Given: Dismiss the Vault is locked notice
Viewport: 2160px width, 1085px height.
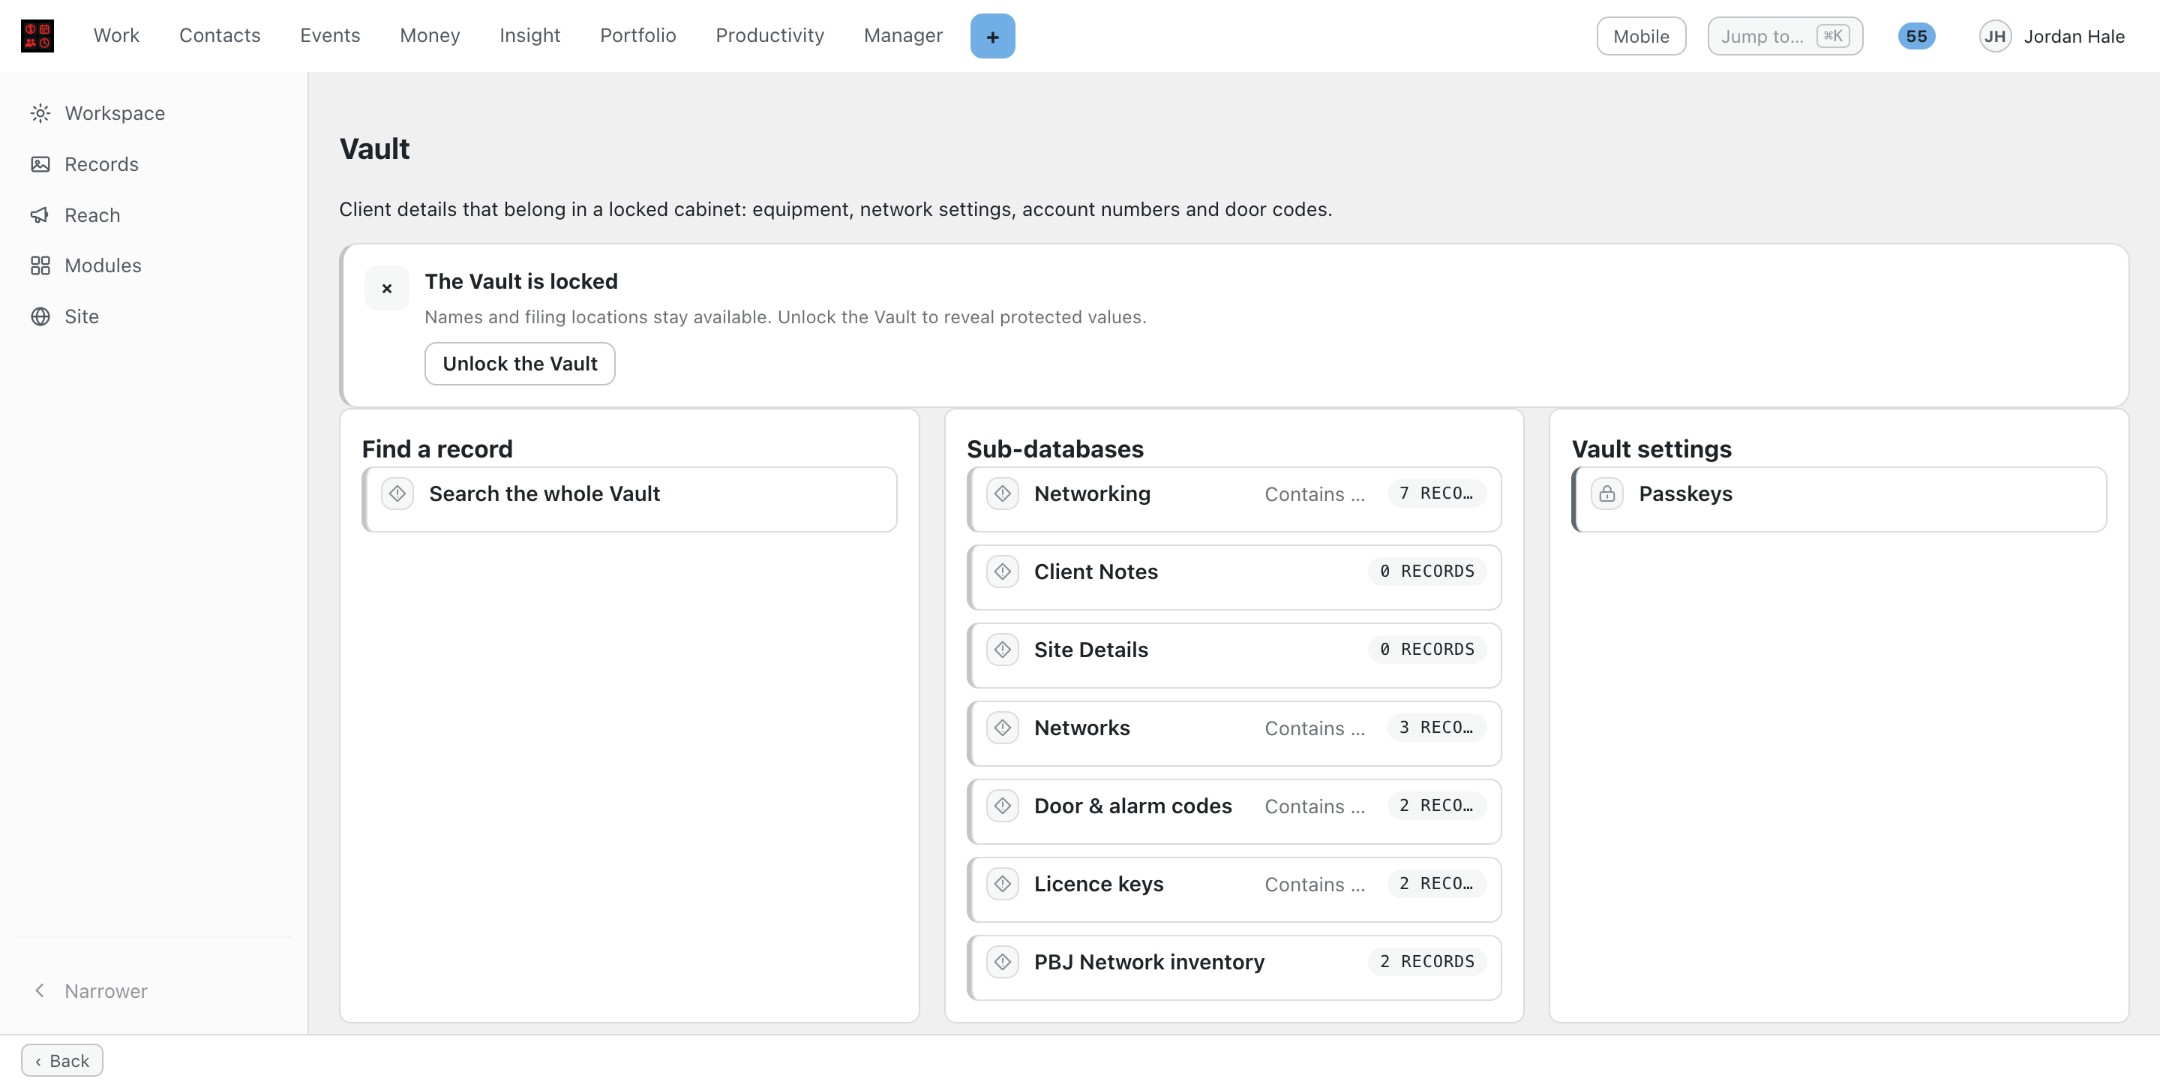Looking at the screenshot, I should click(x=387, y=288).
